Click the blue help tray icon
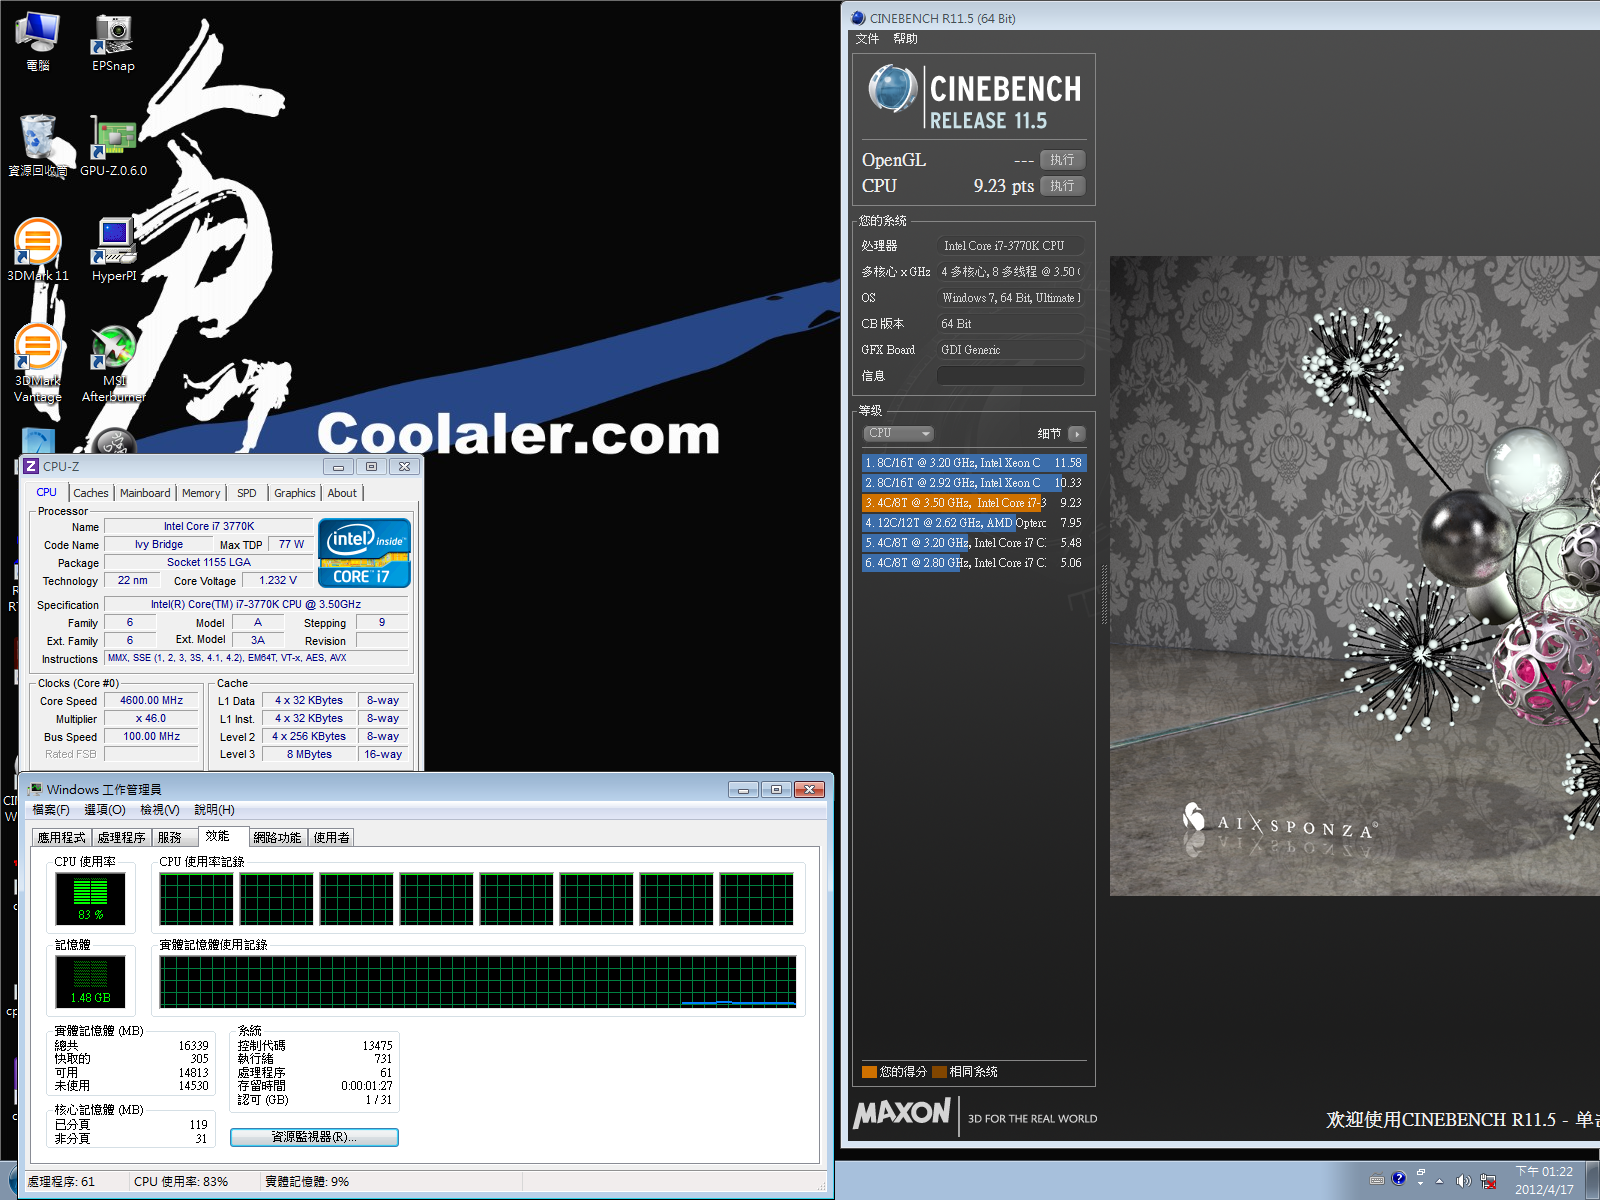The image size is (1600, 1200). 1399,1178
